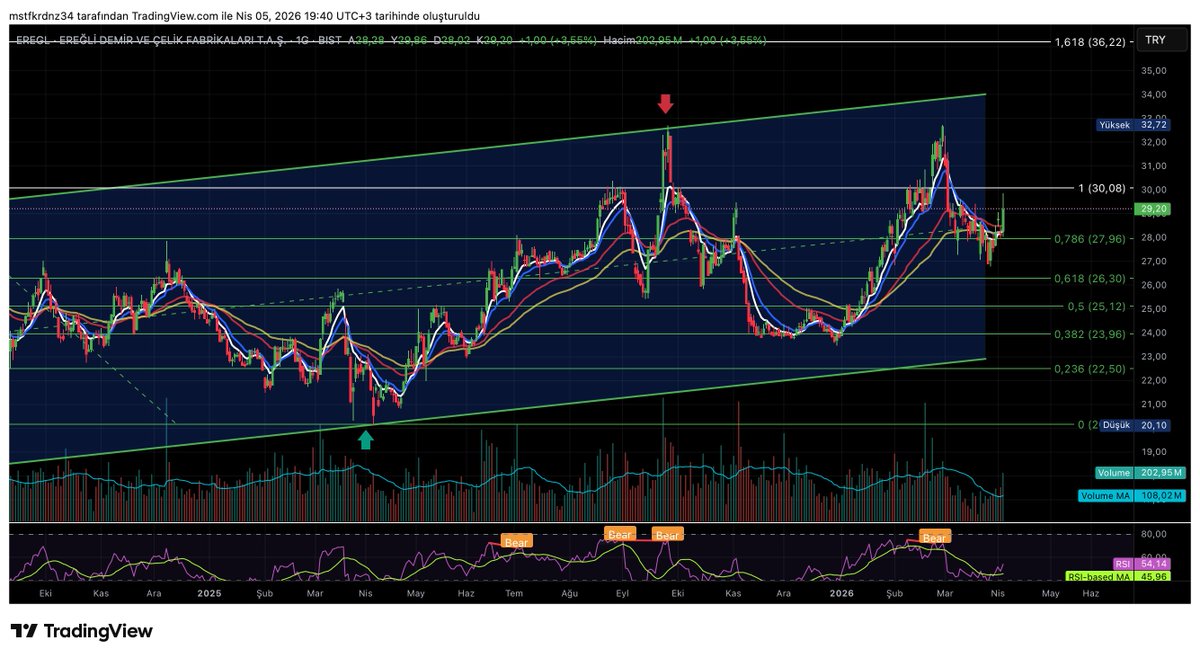This screenshot has width=1200, height=658.
Task: Click the 80,00 RSI axis label
Action: coord(1154,534)
